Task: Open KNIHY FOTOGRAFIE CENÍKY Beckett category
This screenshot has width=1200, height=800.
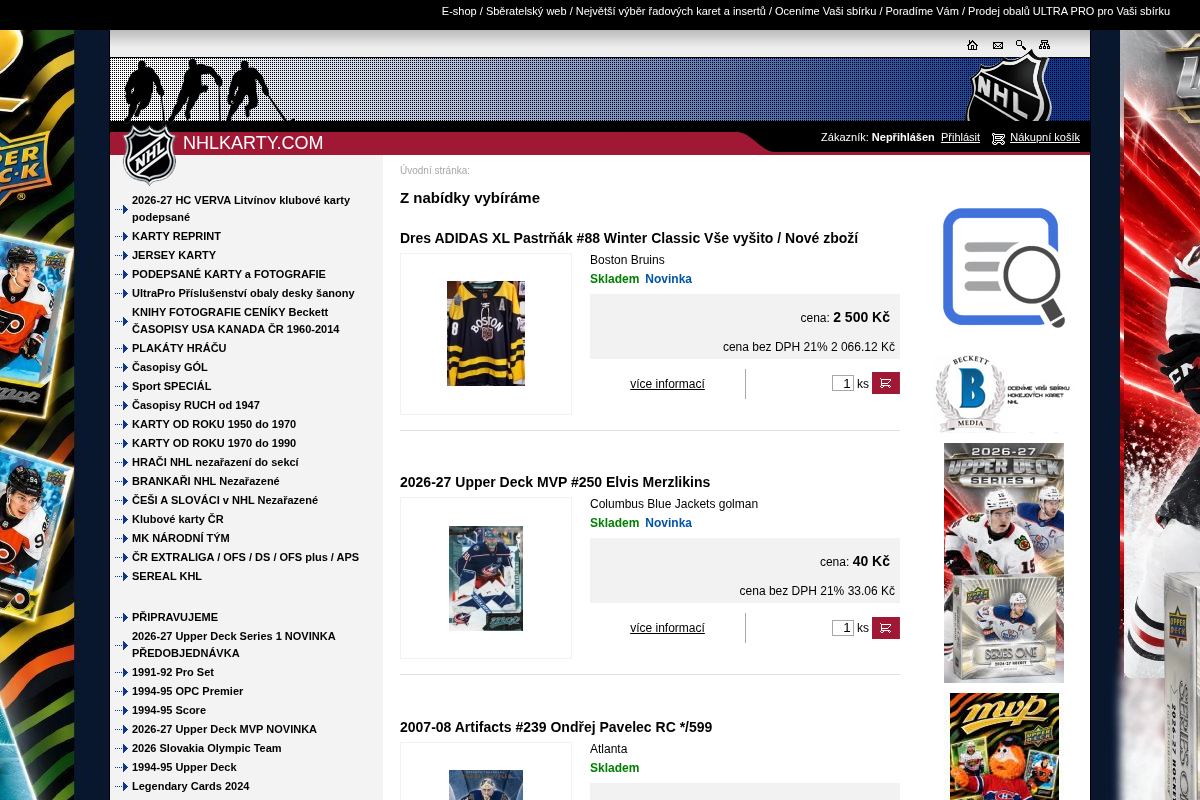Action: (236, 320)
